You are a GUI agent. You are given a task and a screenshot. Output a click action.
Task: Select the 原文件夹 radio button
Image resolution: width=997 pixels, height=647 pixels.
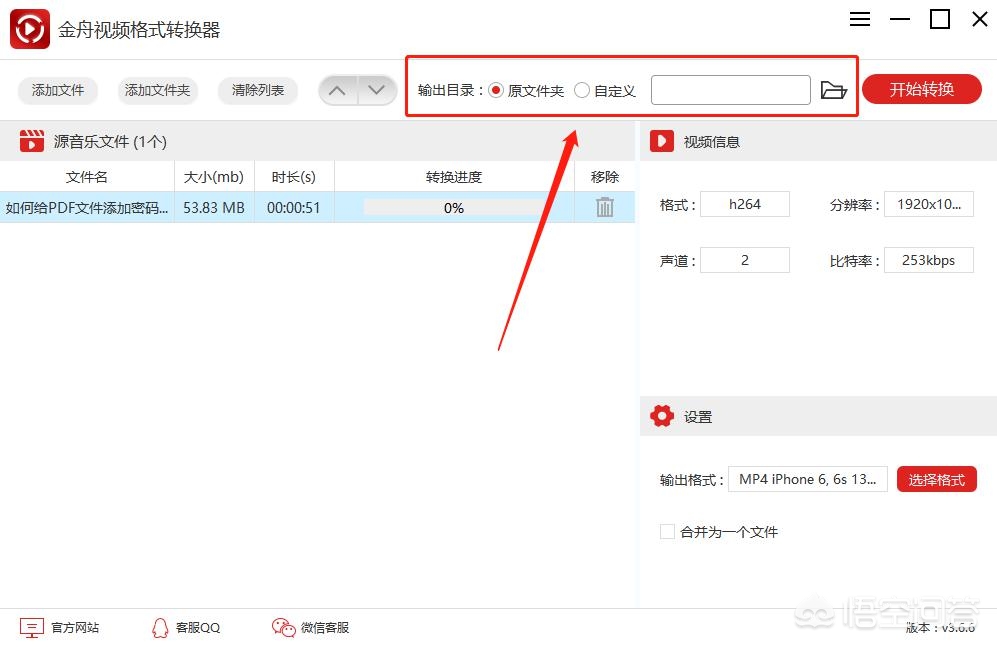(496, 90)
